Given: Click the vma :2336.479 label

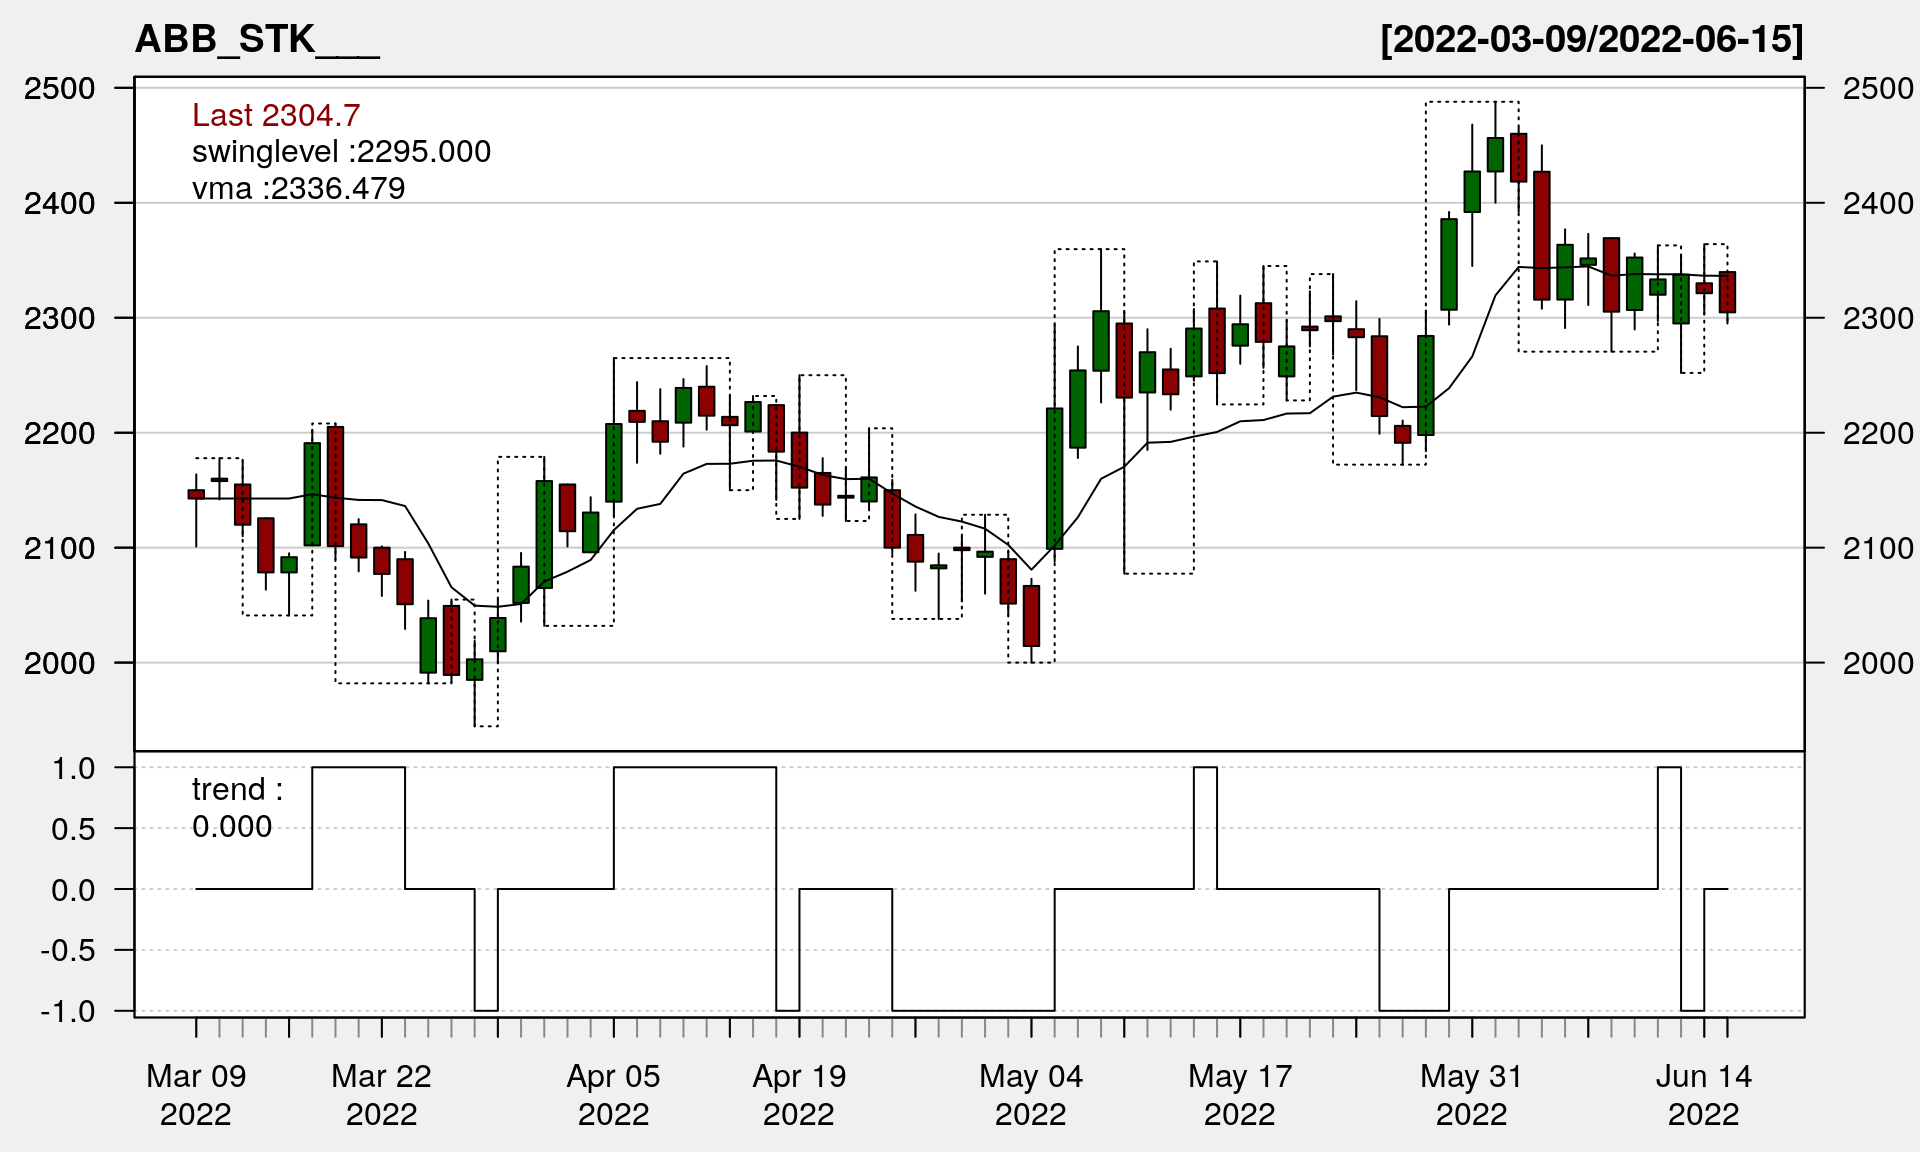Looking at the screenshot, I should (x=298, y=188).
